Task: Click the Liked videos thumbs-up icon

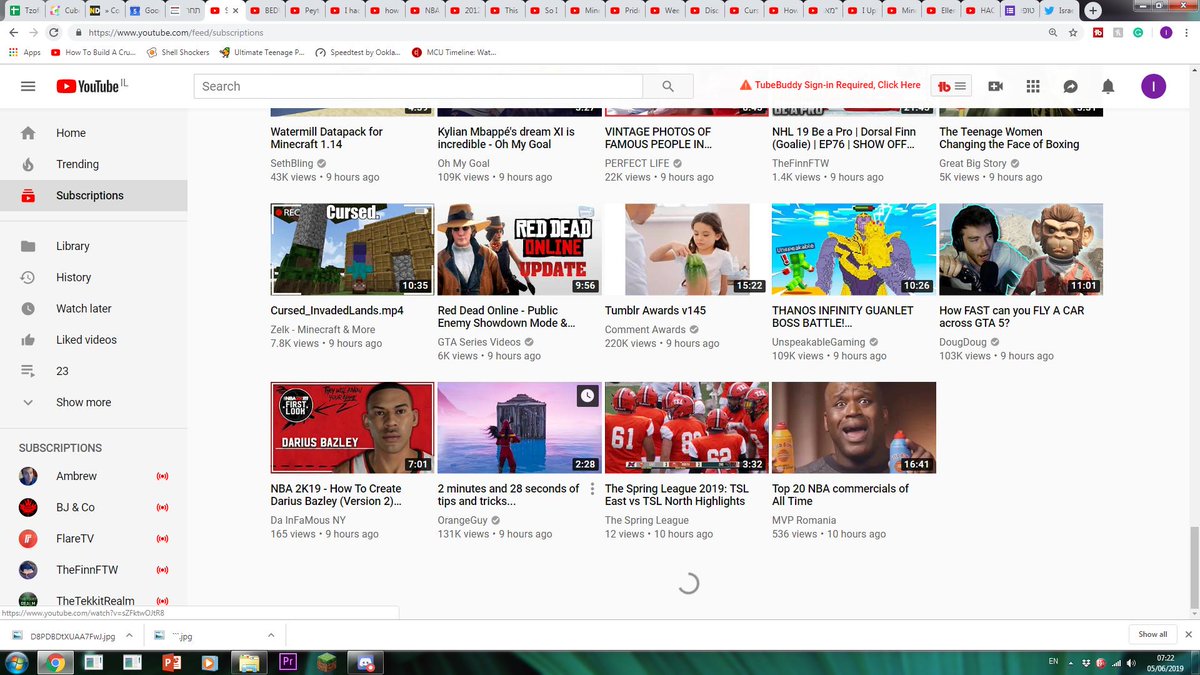Action: (x=28, y=340)
